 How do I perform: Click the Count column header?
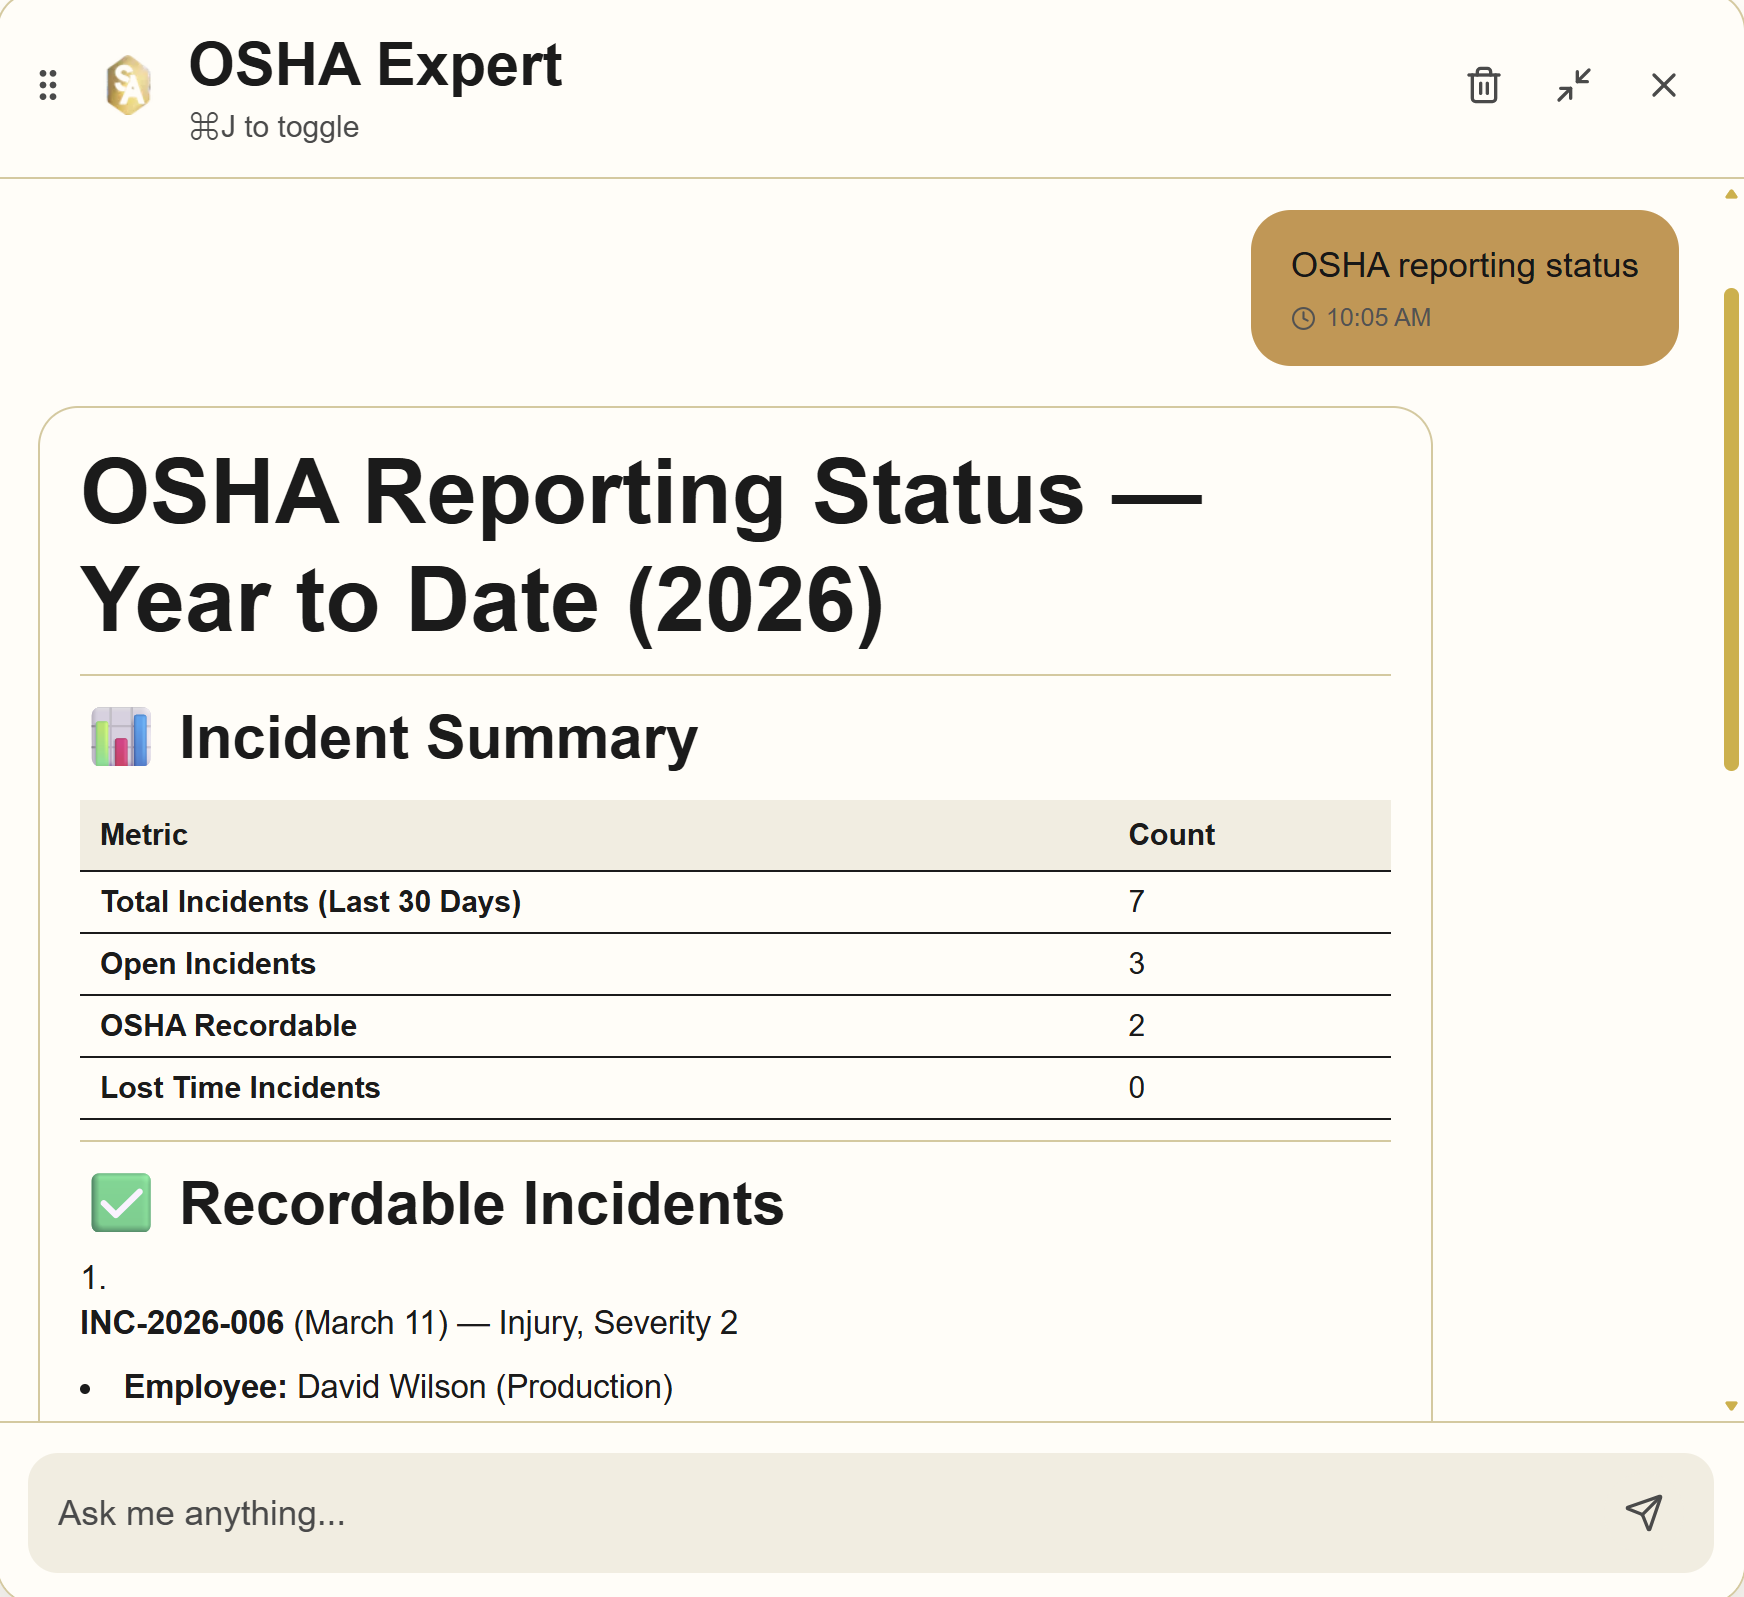pos(1172,834)
